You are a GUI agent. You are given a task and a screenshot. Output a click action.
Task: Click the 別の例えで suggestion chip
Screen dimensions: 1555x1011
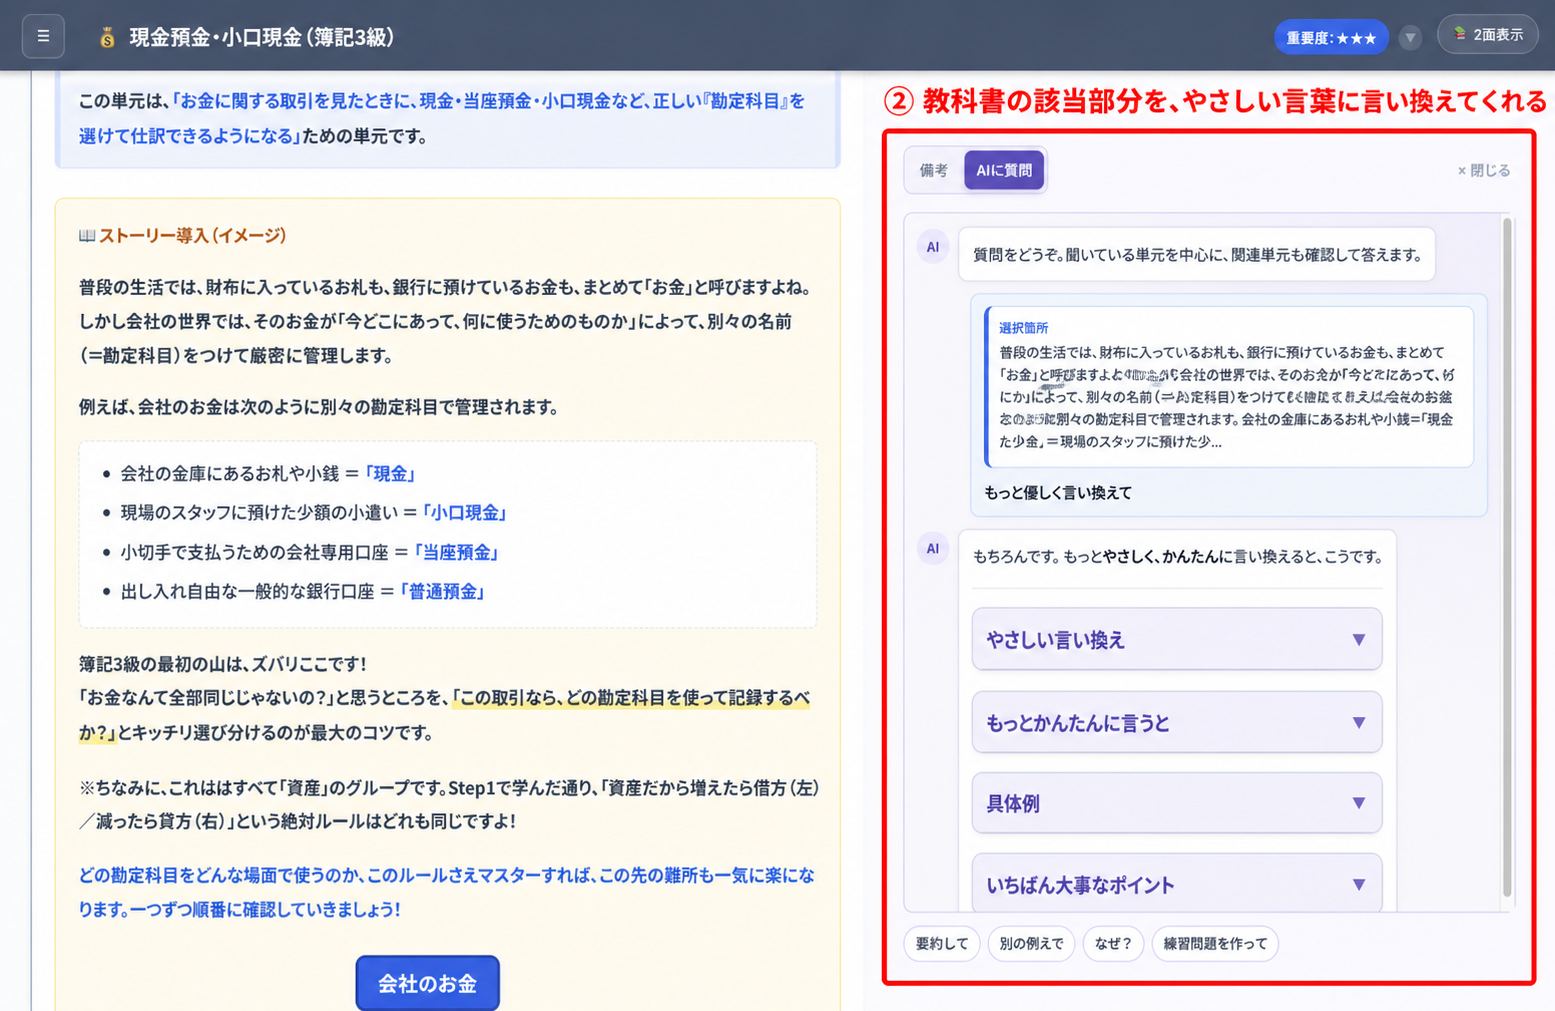tap(1031, 943)
